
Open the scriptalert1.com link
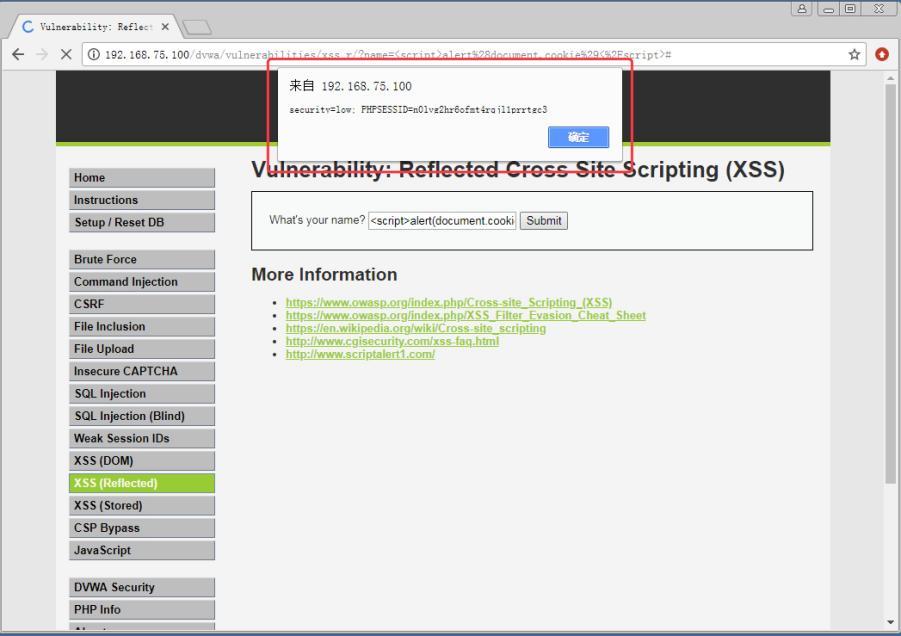[359, 352]
